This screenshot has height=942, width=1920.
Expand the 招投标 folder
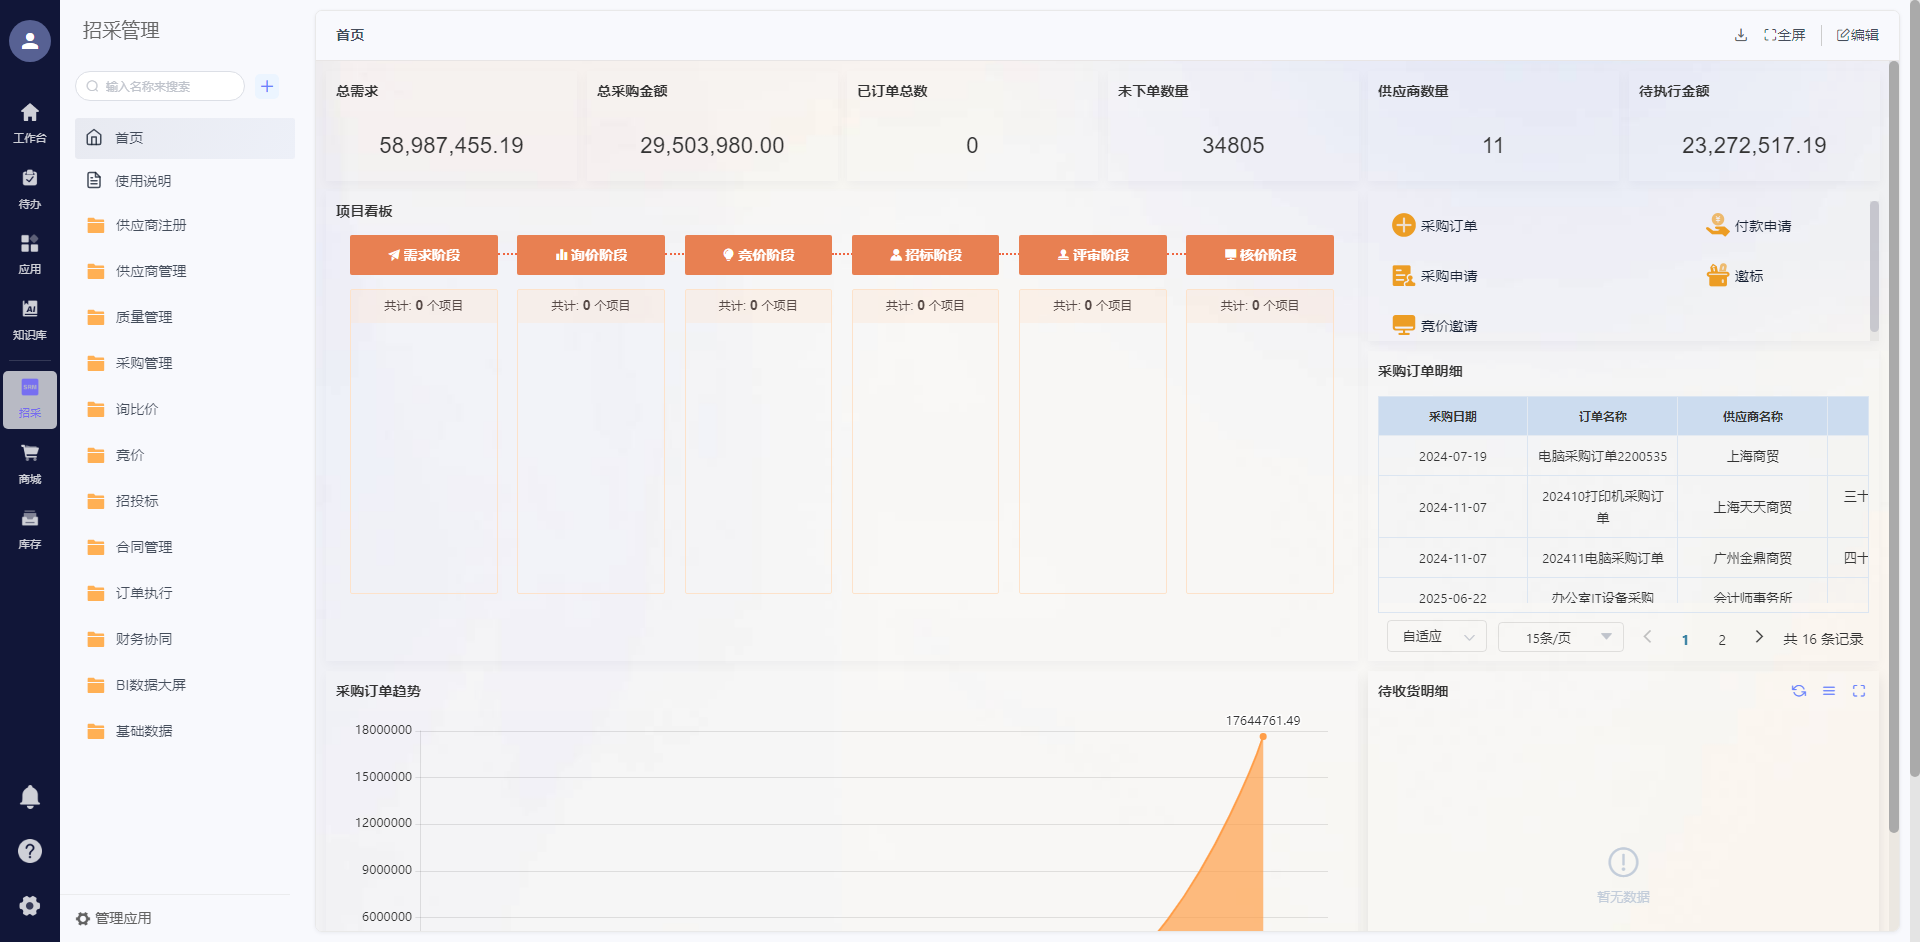(x=137, y=501)
